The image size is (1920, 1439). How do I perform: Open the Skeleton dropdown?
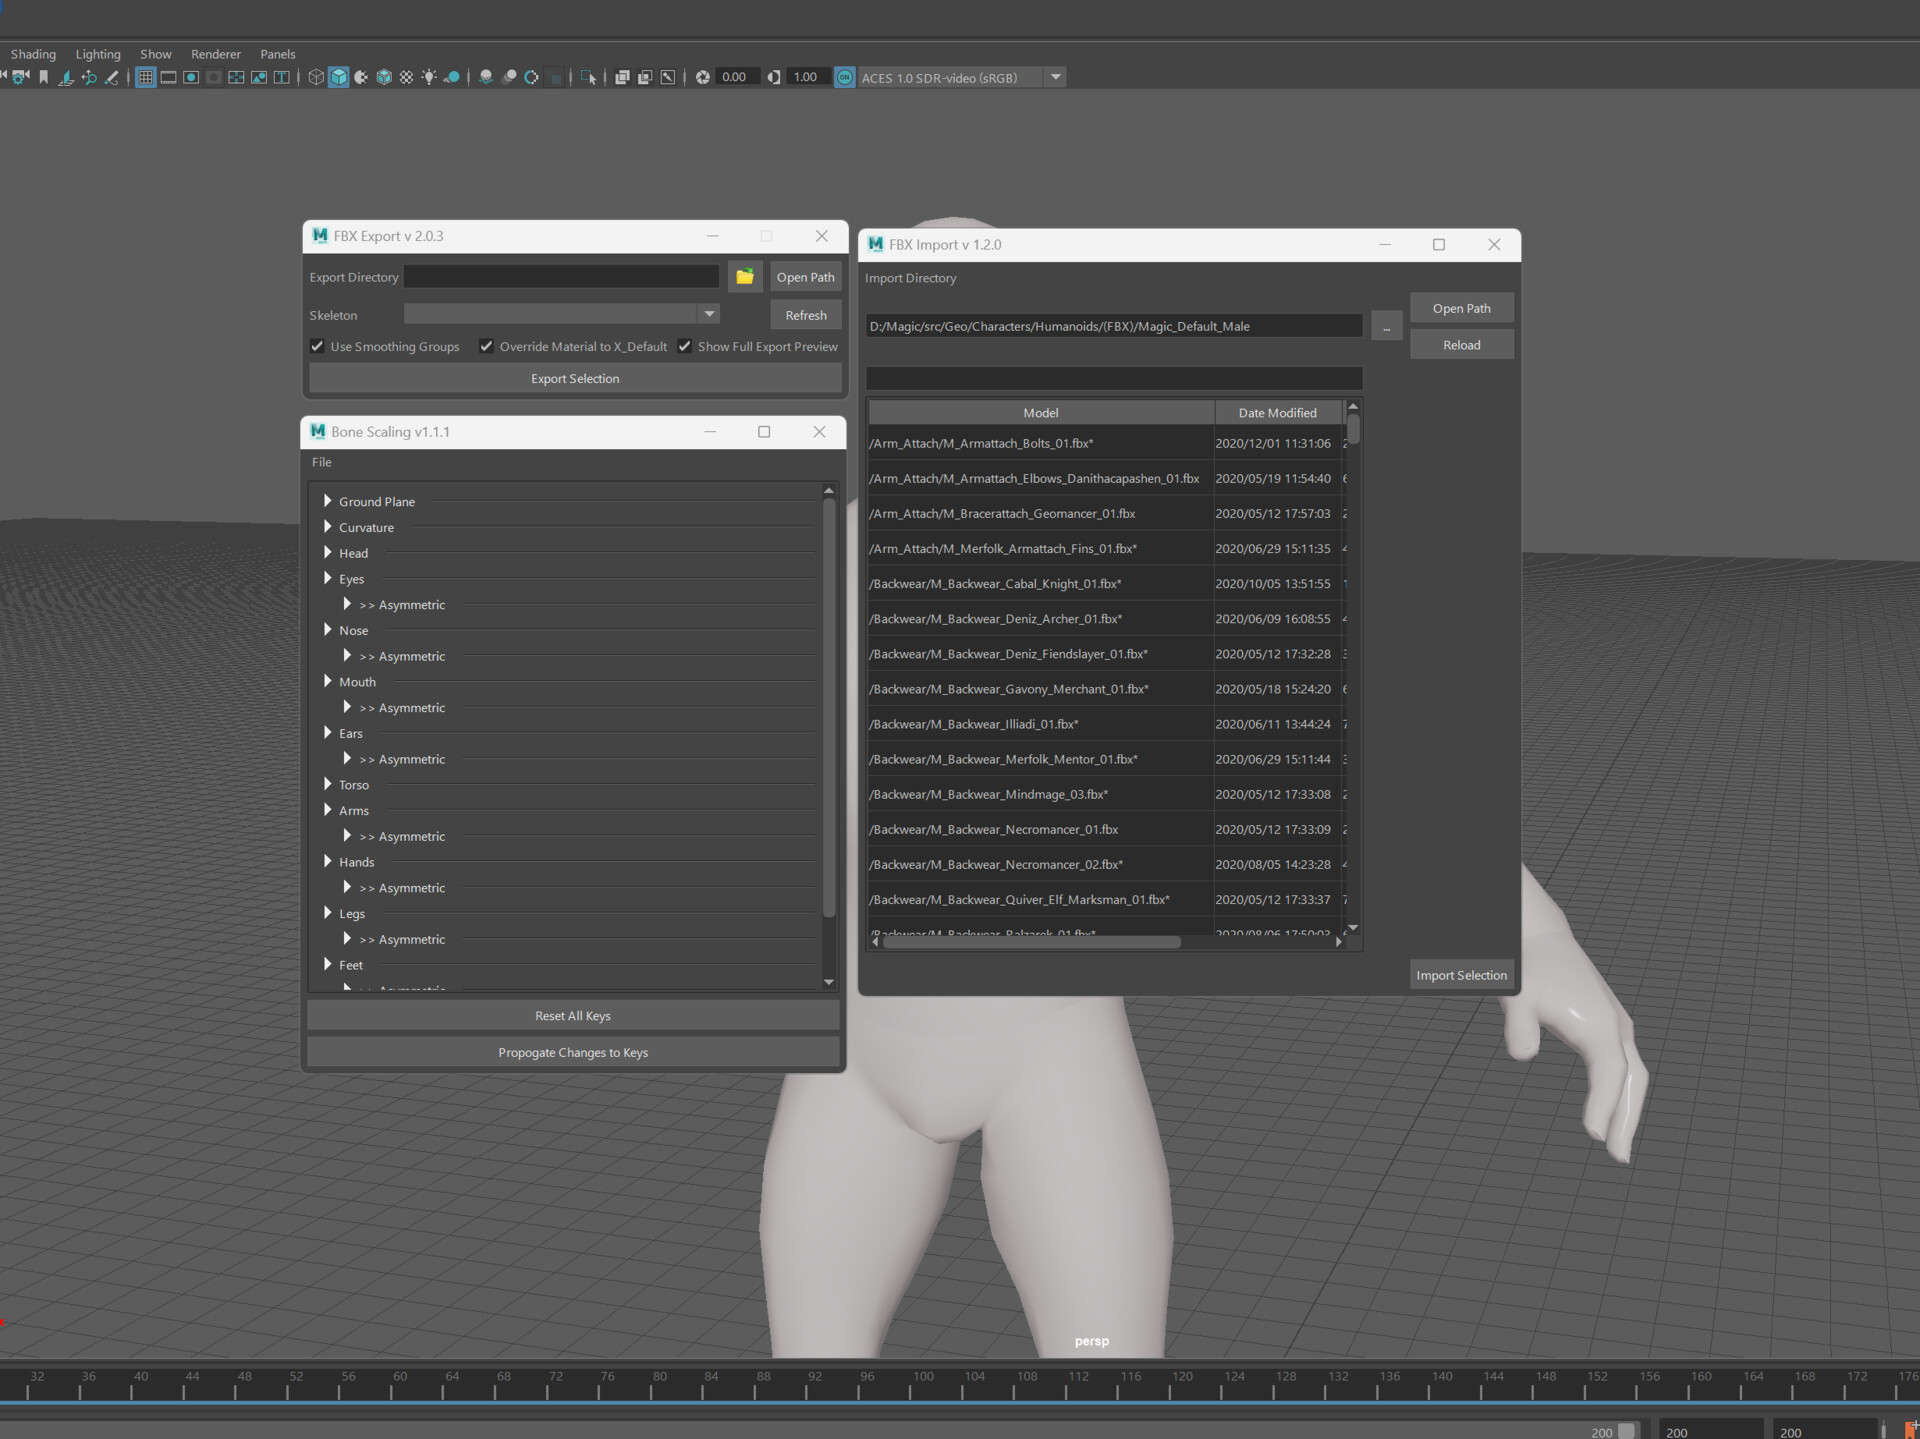[x=709, y=314]
